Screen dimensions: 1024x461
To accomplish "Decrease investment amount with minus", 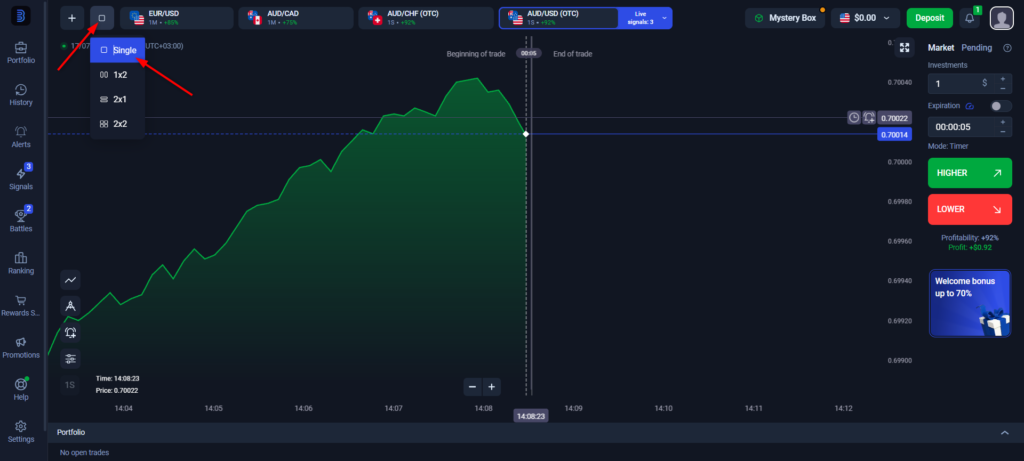I will point(1002,89).
